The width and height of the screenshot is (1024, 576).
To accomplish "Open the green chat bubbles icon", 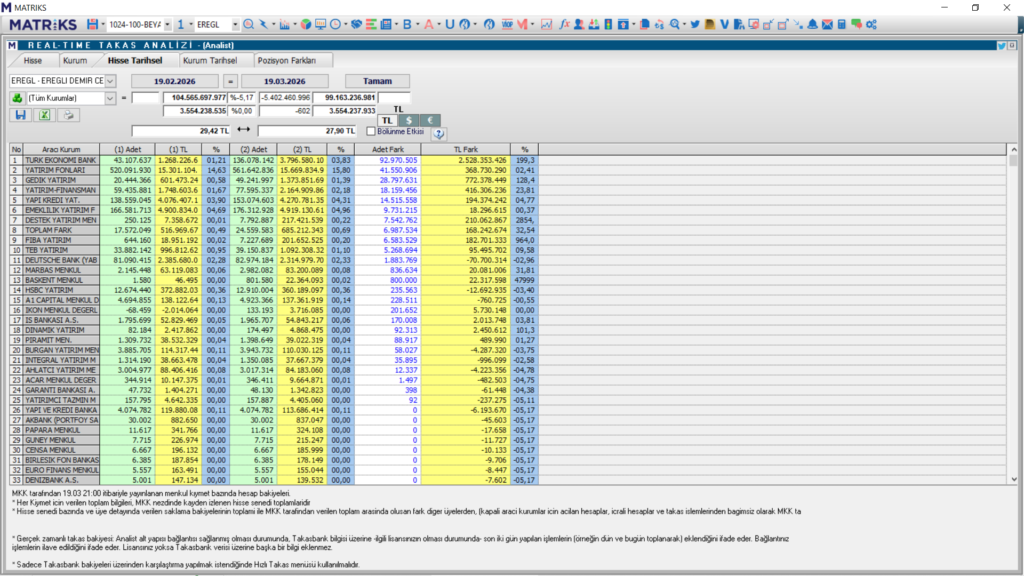I will tap(856, 24).
